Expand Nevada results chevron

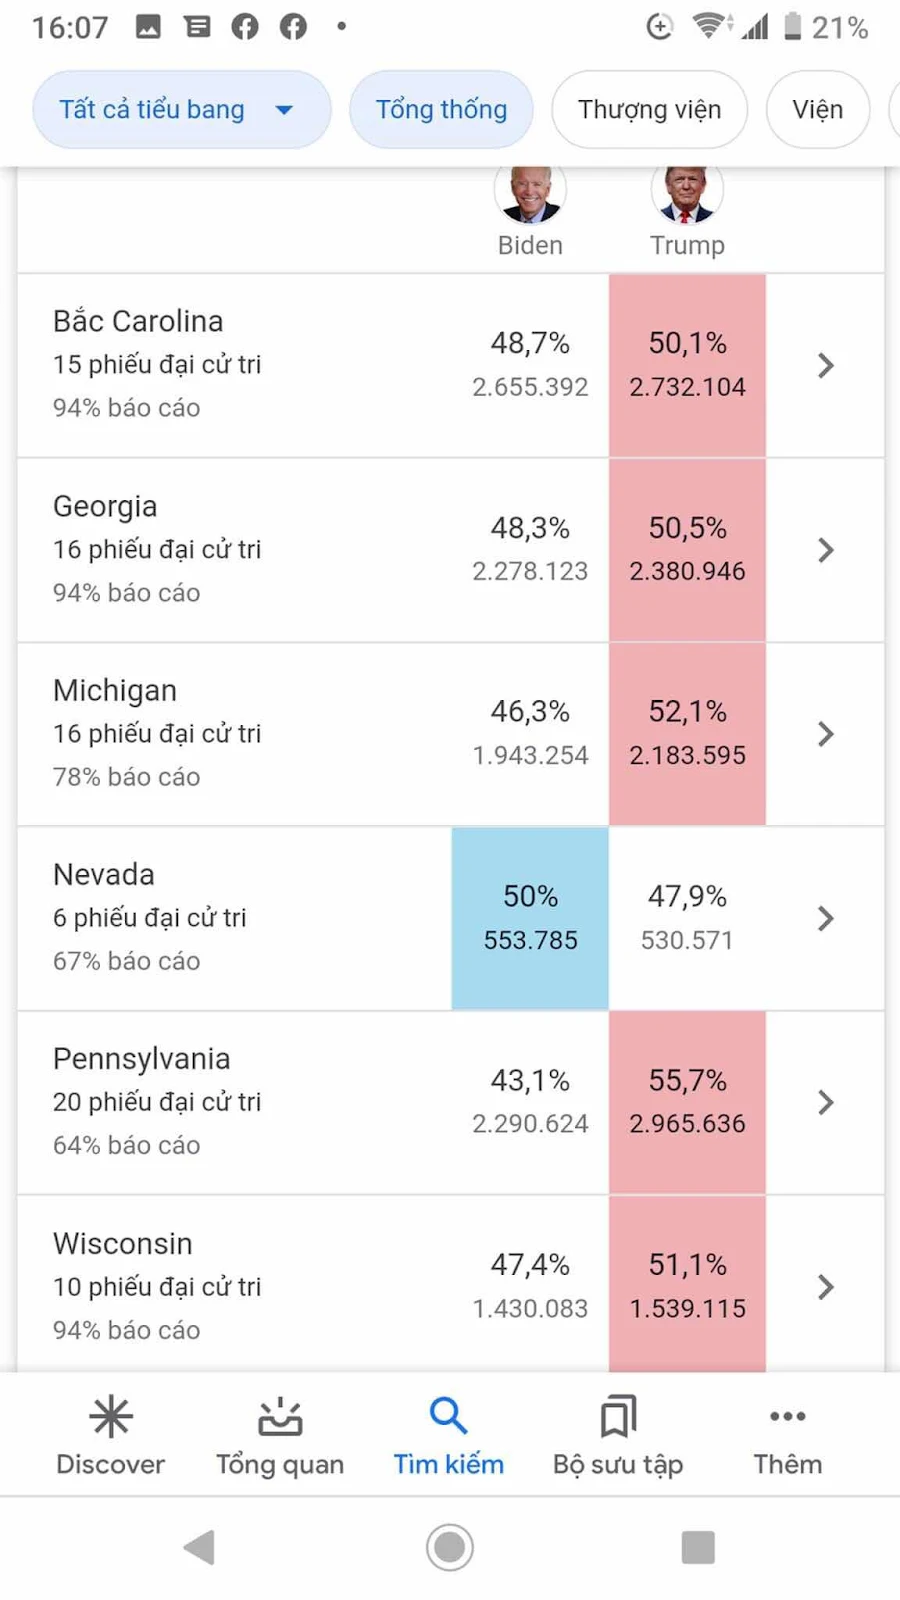(825, 918)
